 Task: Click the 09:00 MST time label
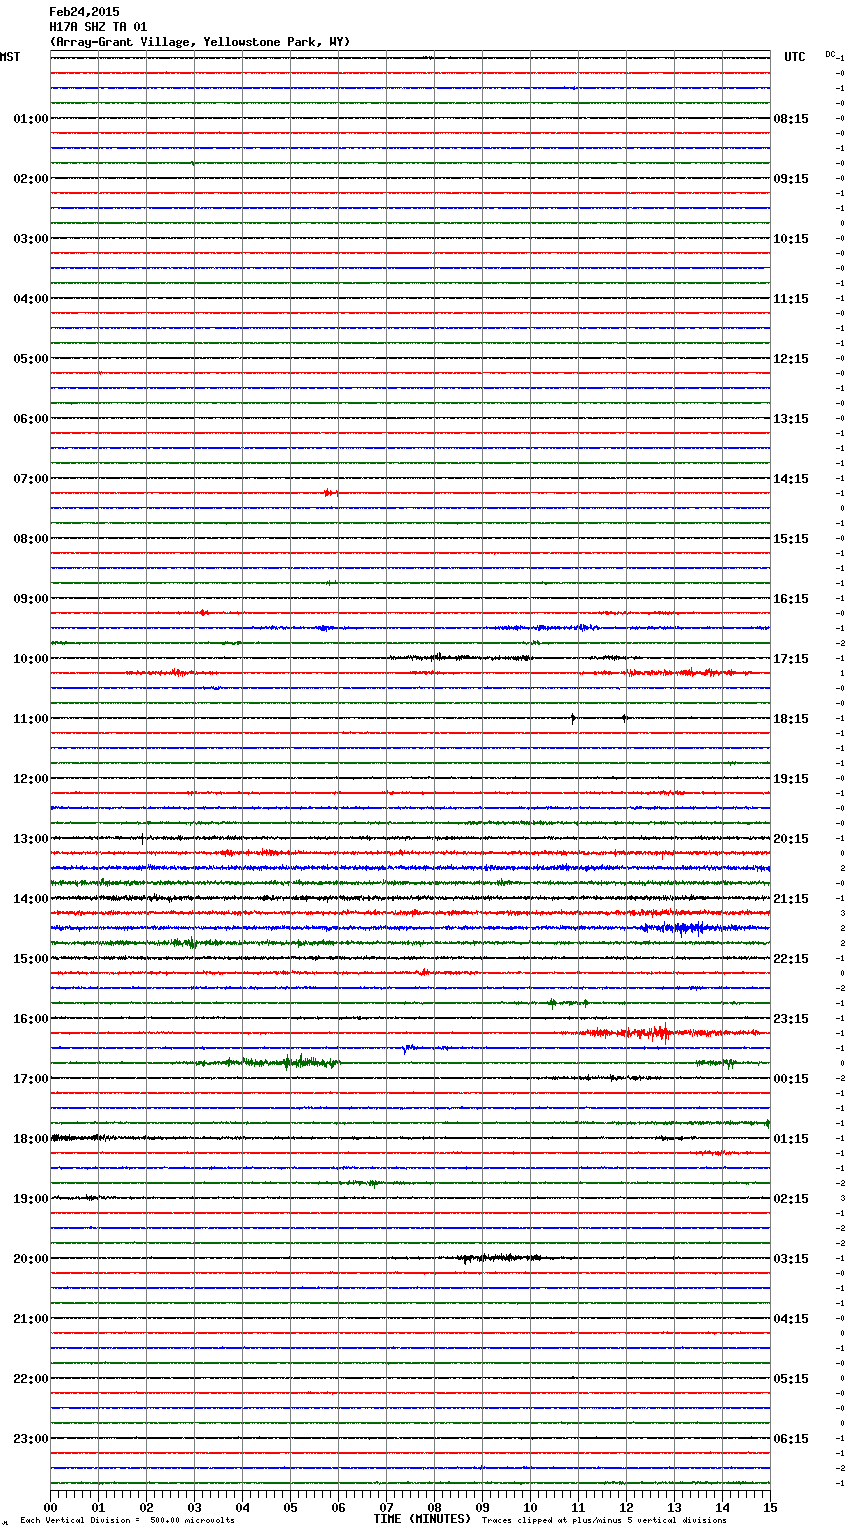click(x=30, y=599)
